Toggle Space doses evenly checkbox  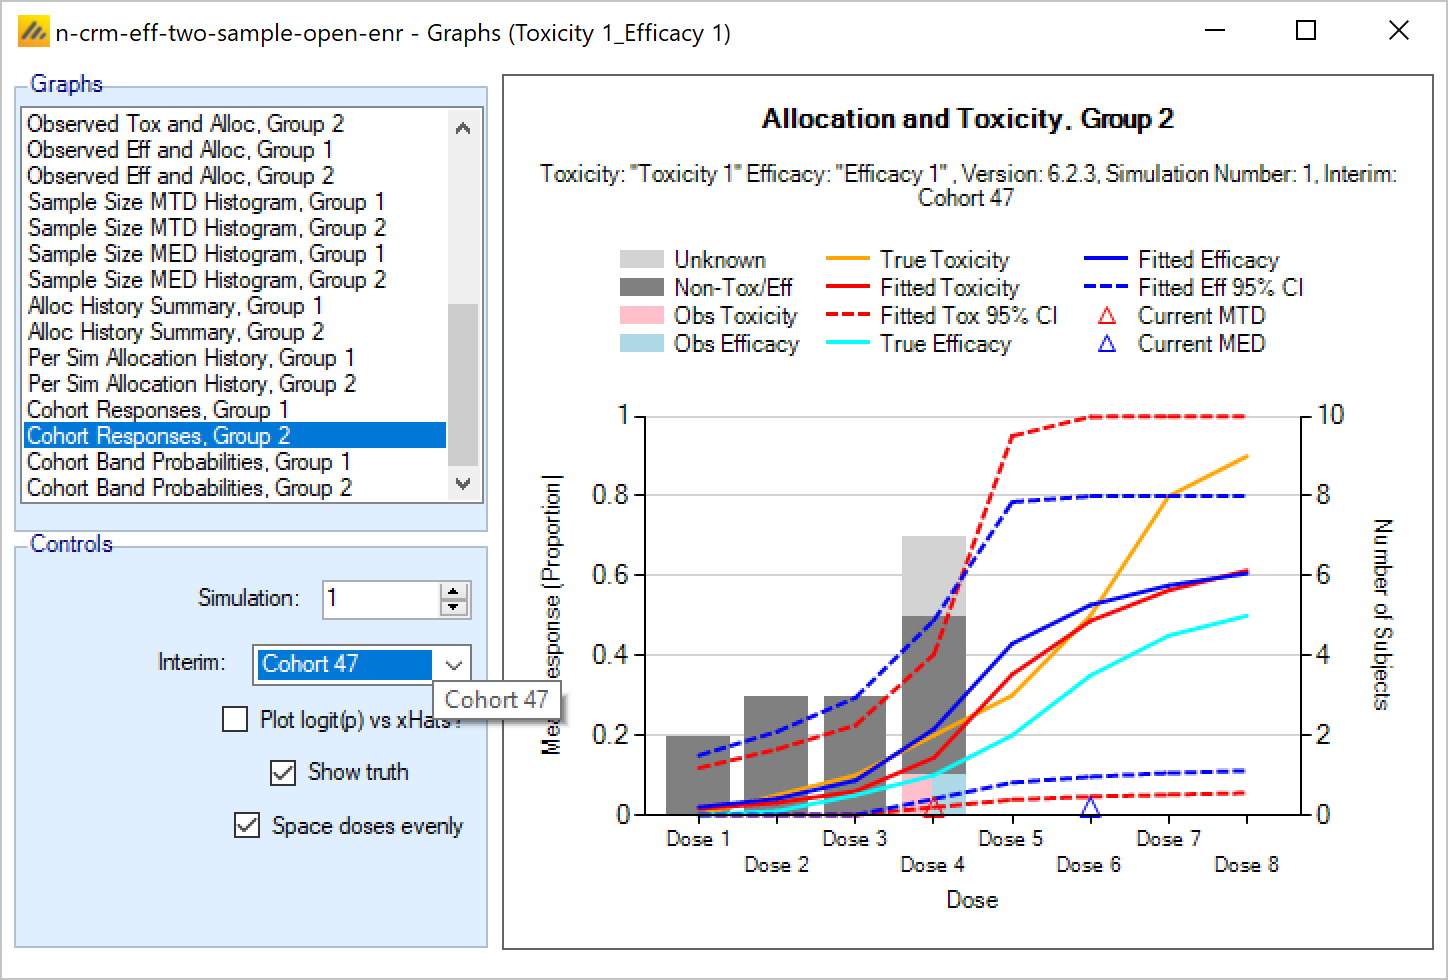(247, 826)
